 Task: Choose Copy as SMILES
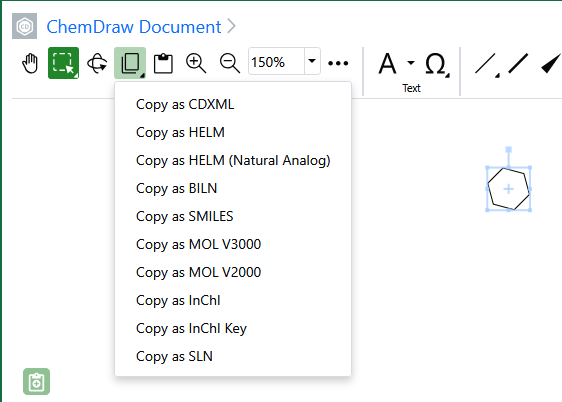[x=233, y=216]
